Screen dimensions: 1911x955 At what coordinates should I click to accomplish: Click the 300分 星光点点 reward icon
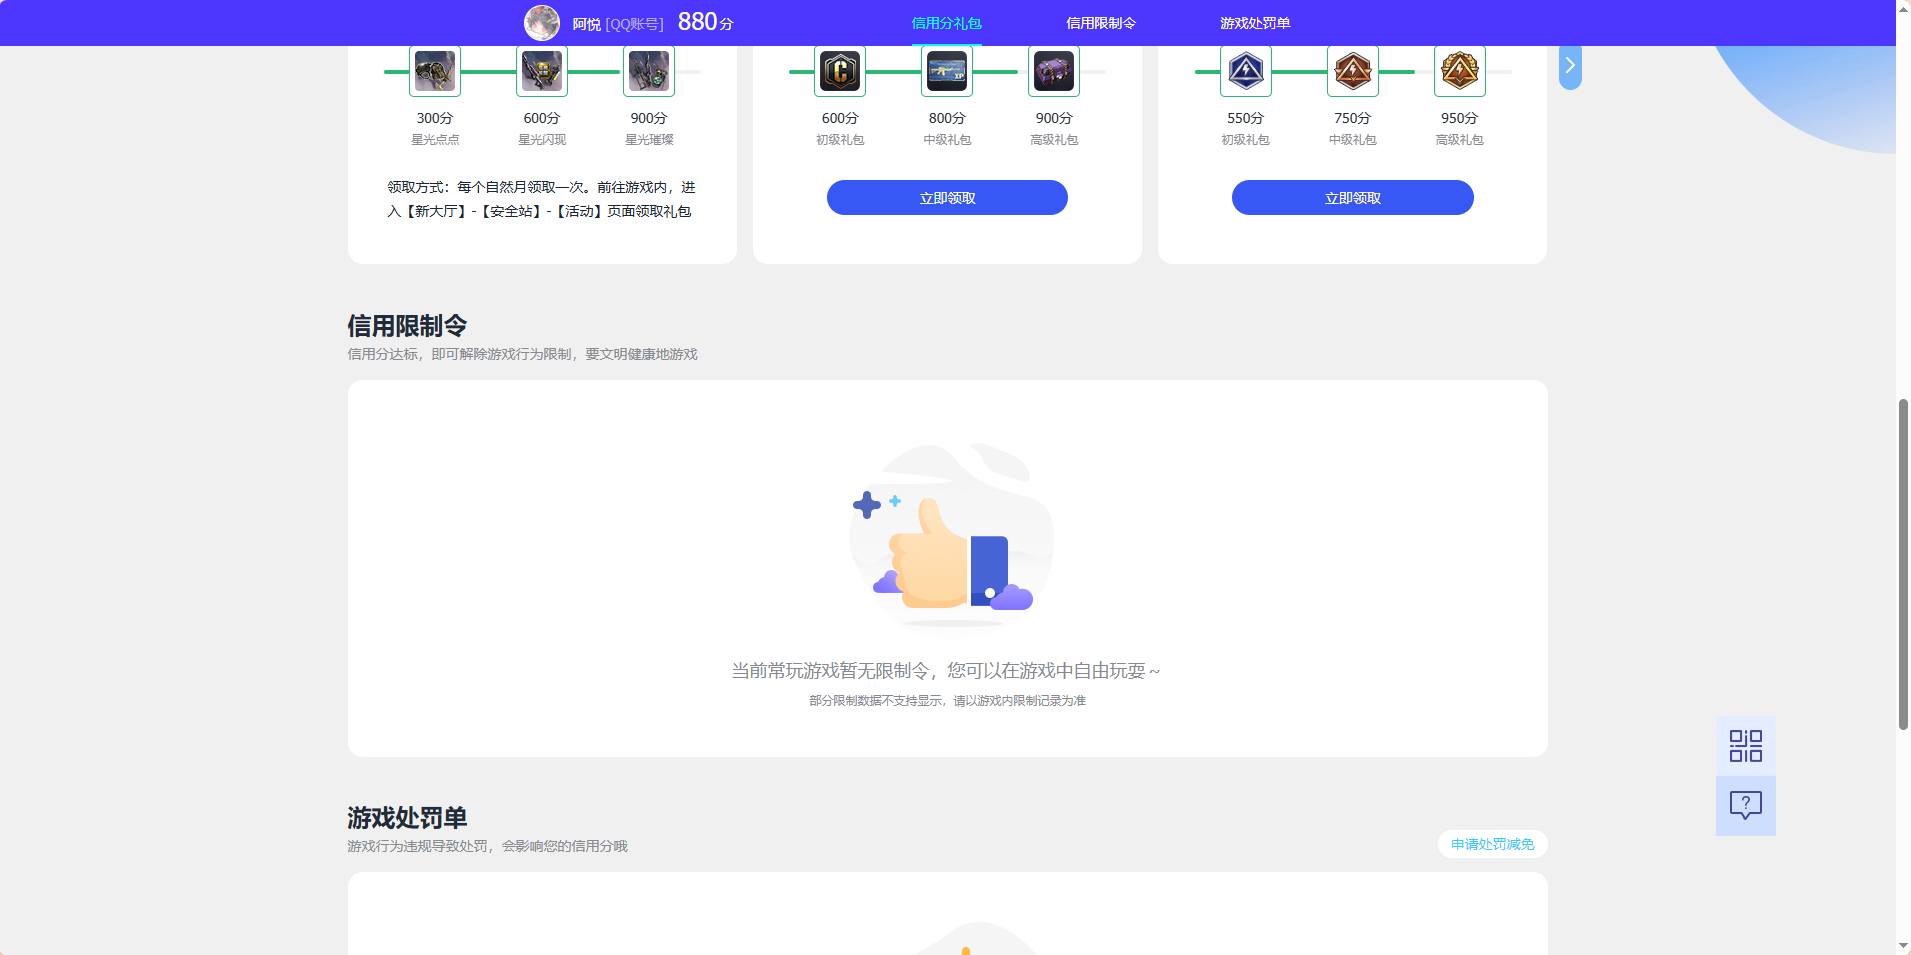coord(435,71)
